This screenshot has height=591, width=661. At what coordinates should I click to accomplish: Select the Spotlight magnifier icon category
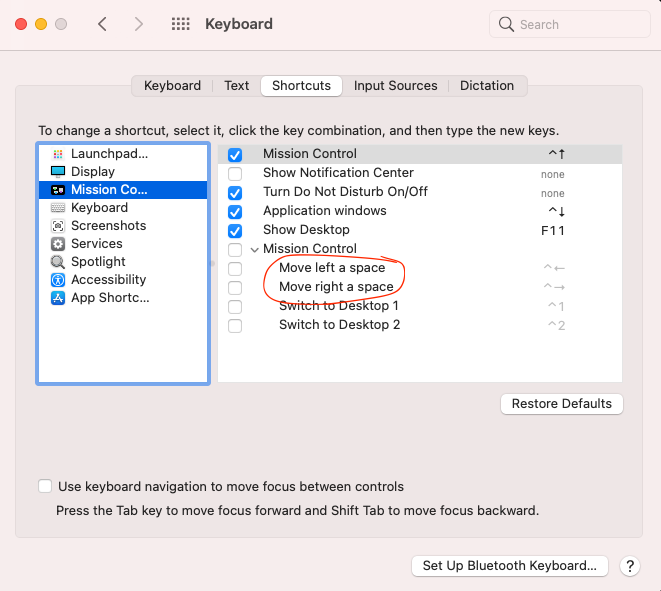(x=58, y=262)
